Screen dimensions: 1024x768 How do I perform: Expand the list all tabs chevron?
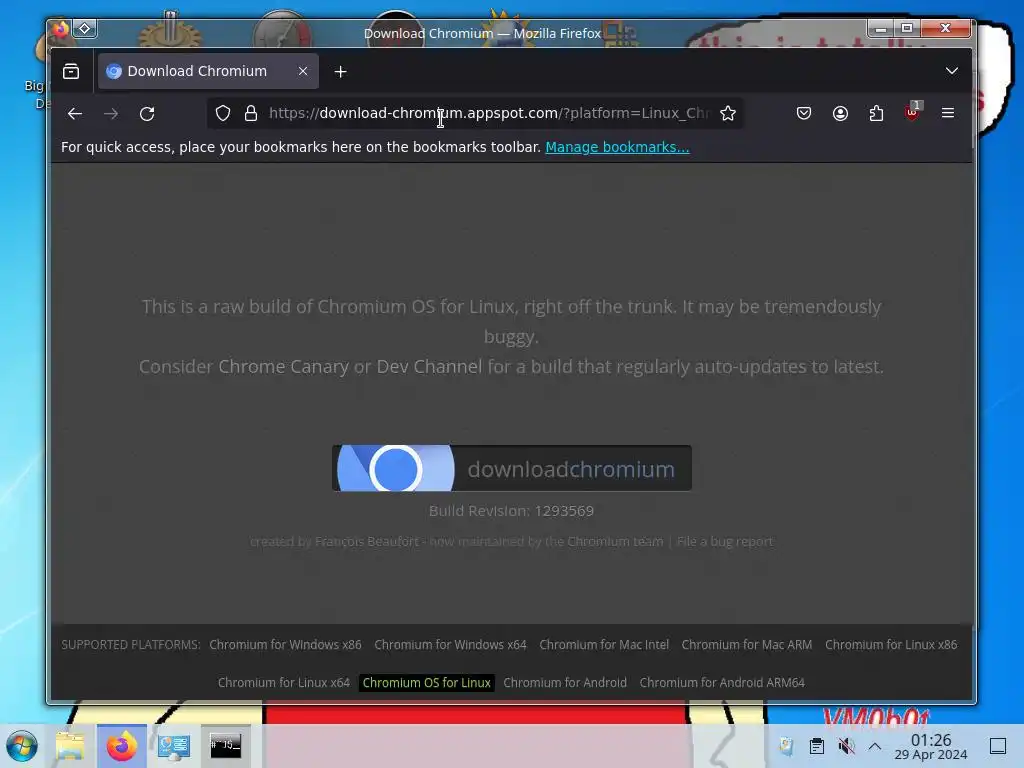(952, 71)
